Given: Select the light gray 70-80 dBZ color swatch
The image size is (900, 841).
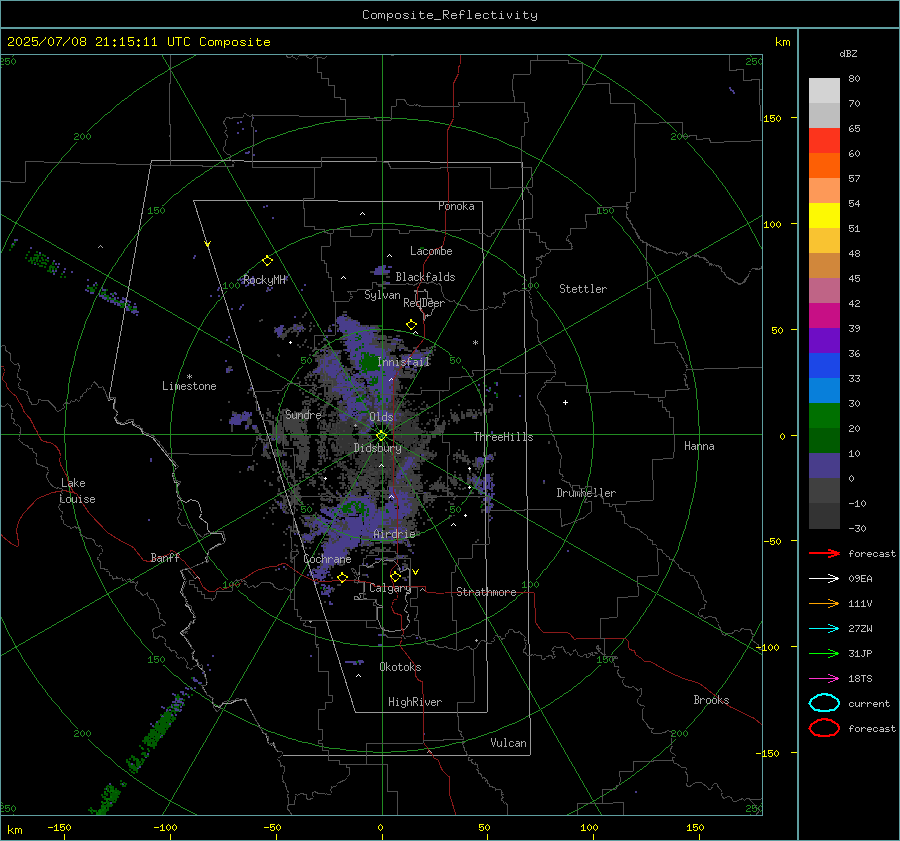Looking at the screenshot, I should click(x=824, y=91).
